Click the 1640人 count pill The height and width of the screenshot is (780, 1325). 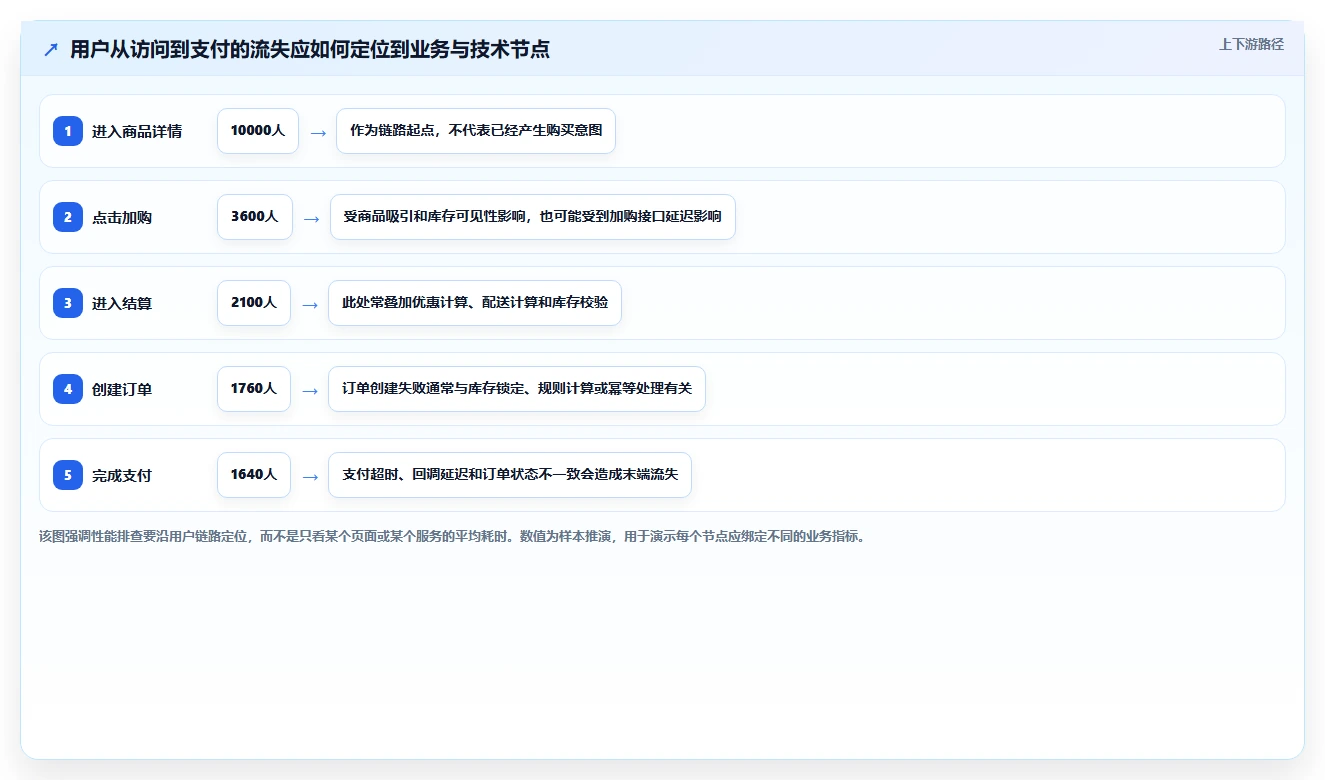(254, 475)
